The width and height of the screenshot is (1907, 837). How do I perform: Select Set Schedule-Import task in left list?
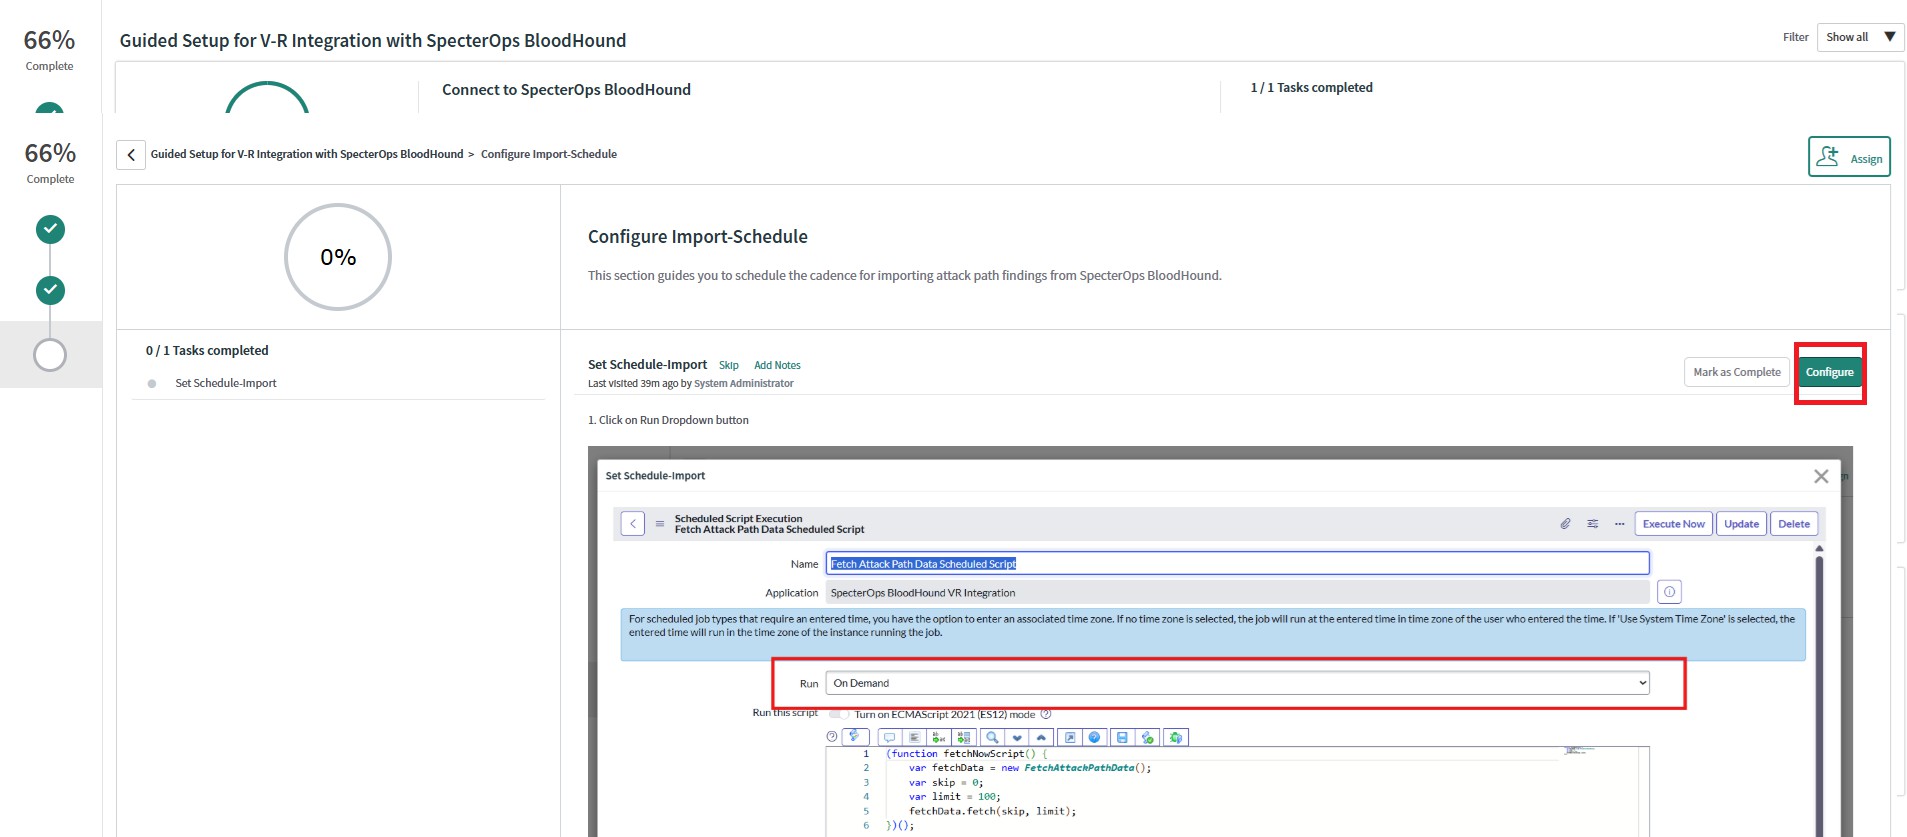tap(226, 383)
